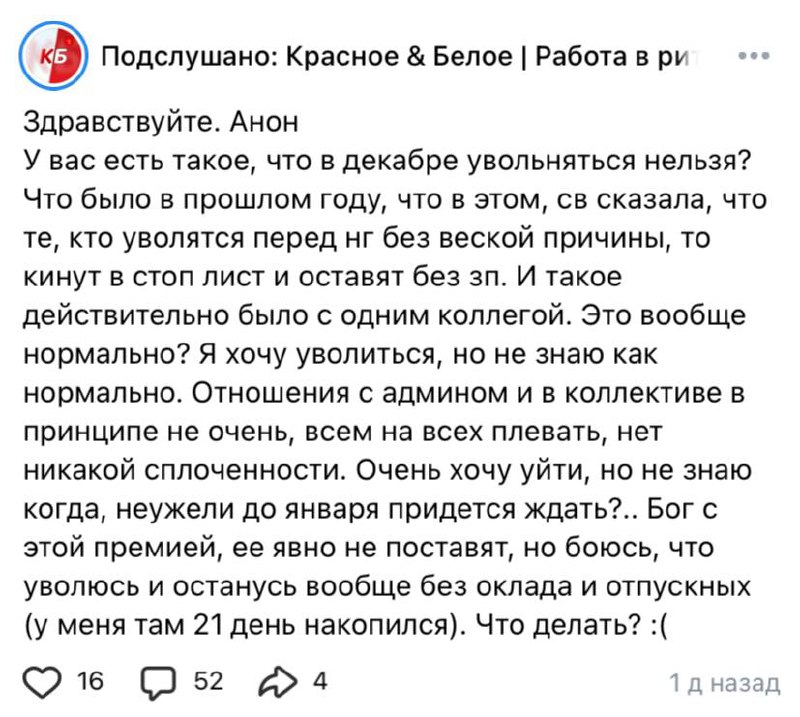Image resolution: width=800 pixels, height=717 pixels.
Task: Open the post via "1 д назад" timestamp
Action: pyautogui.click(x=723, y=683)
